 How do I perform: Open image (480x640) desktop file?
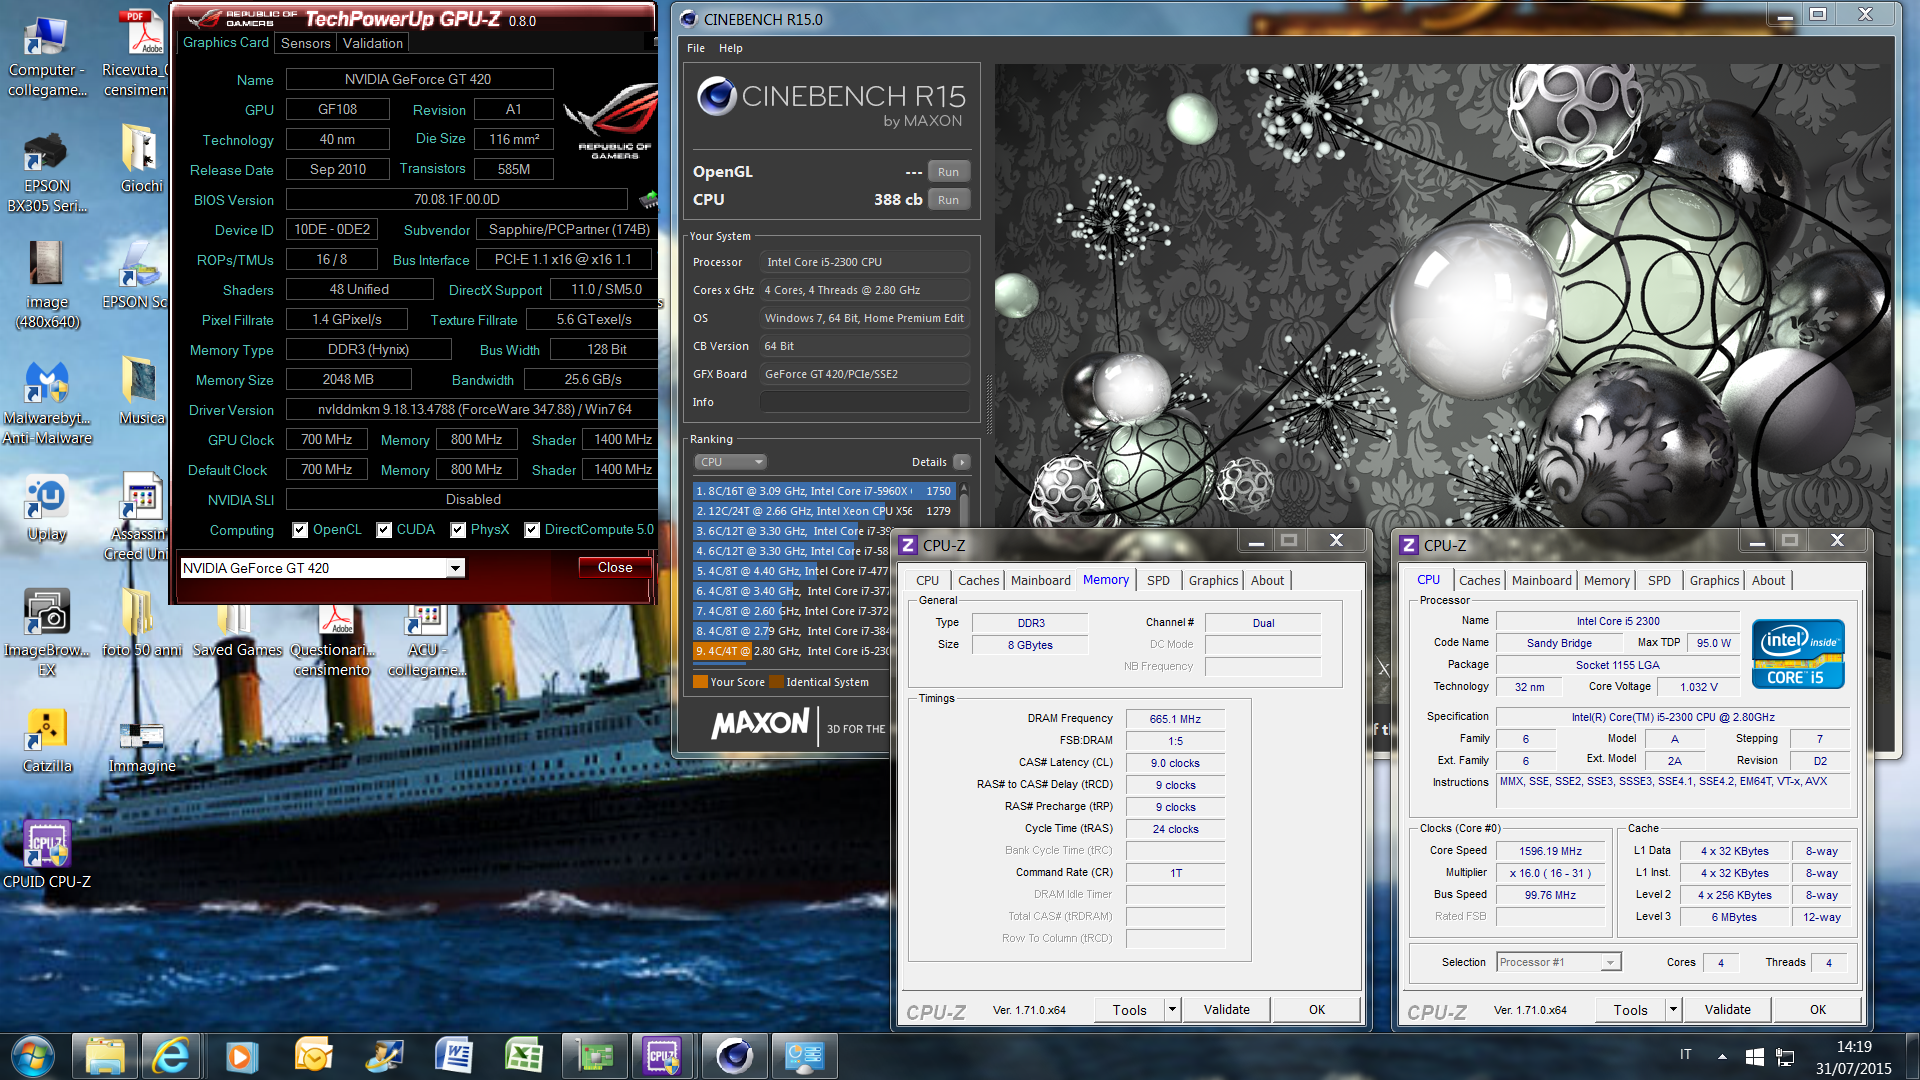[x=46, y=287]
